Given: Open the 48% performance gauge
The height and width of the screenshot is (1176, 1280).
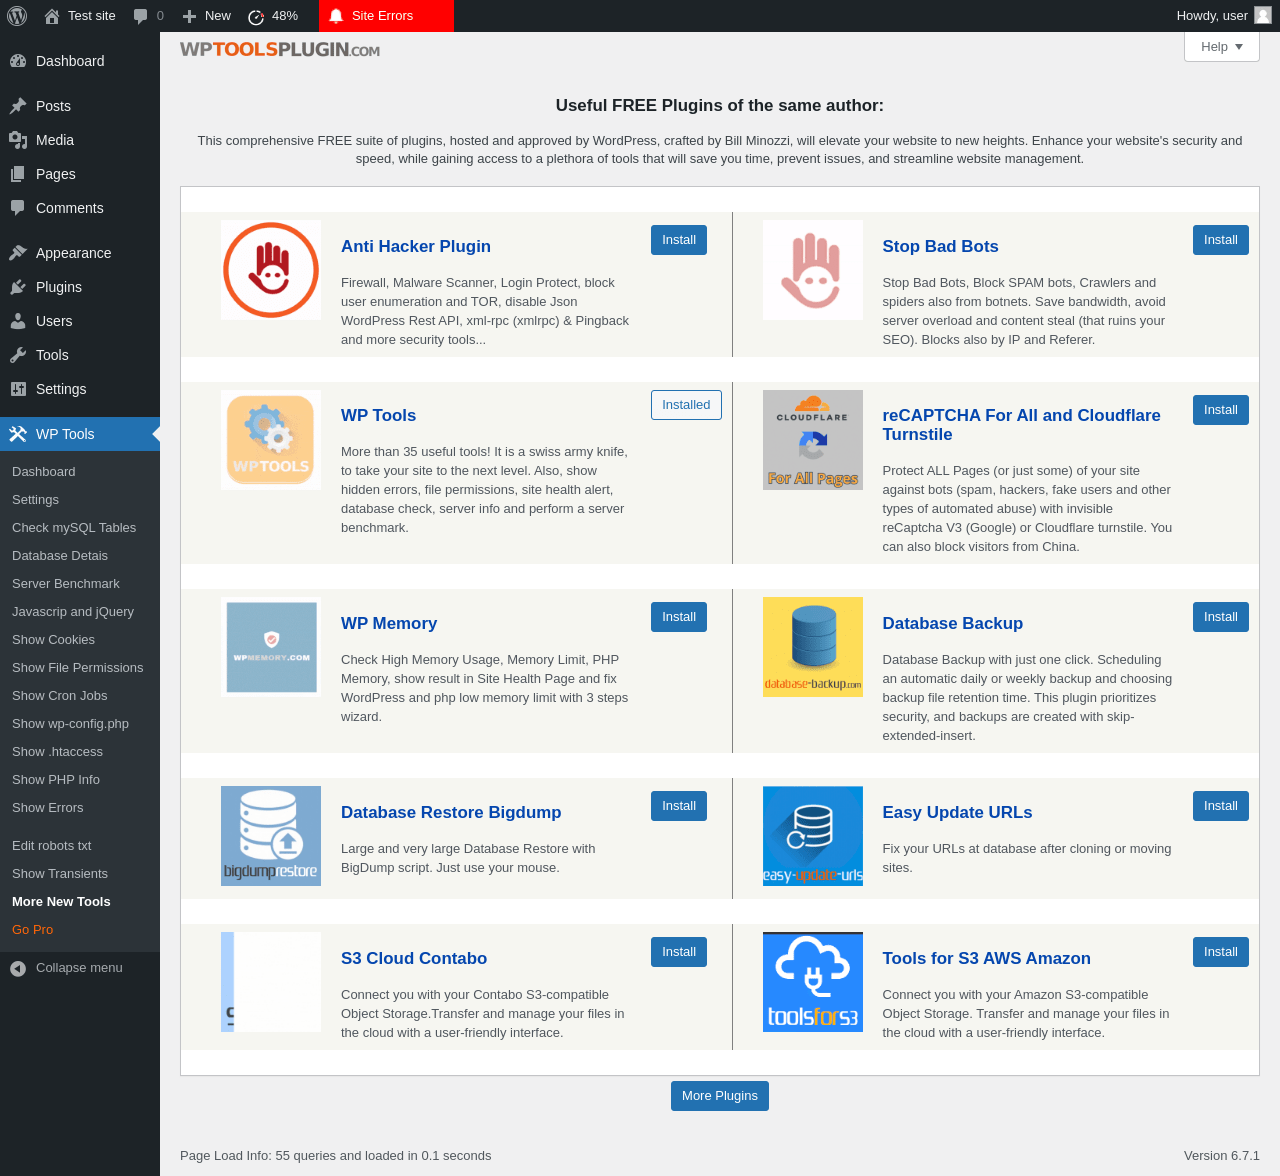Looking at the screenshot, I should [x=256, y=16].
